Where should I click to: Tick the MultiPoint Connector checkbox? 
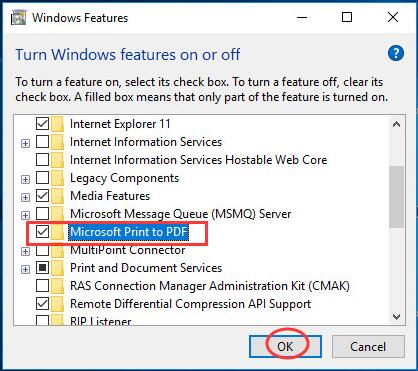[42, 250]
